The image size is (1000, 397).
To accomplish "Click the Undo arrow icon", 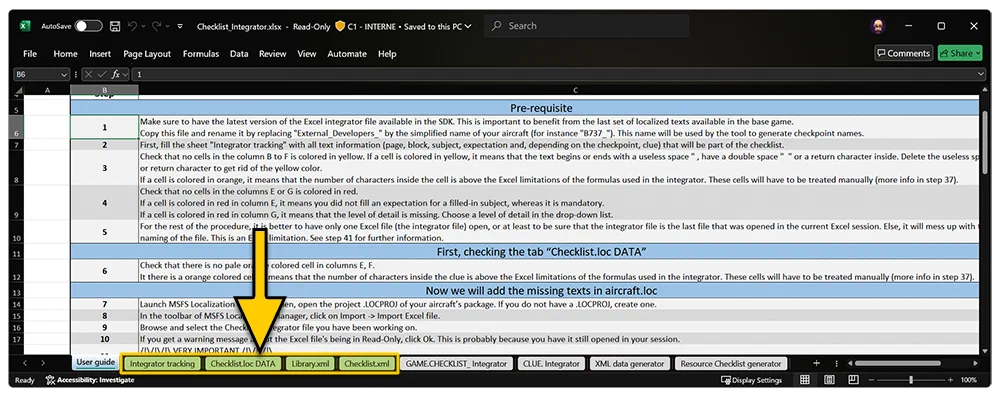I will 132,26.
